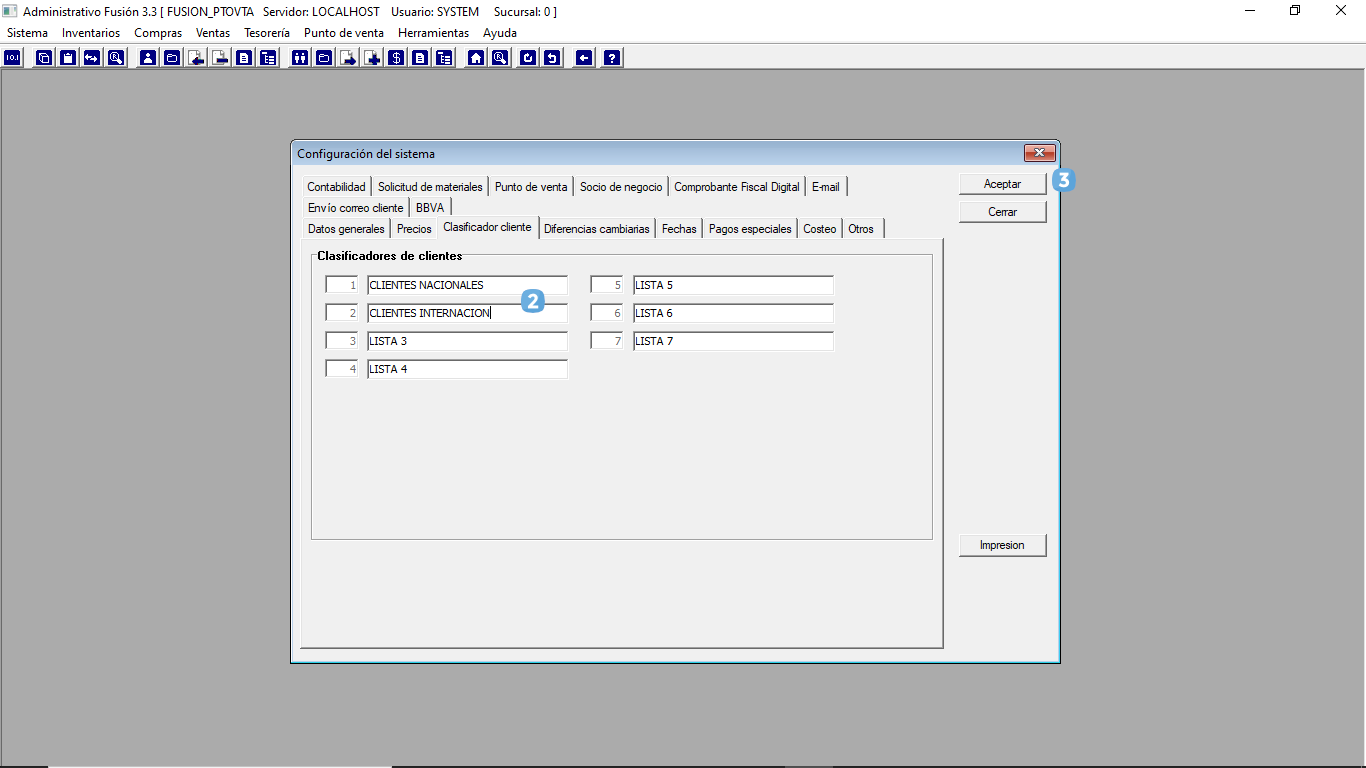
Task: Click the CLIENTES NACIONALES text field
Action: (467, 285)
